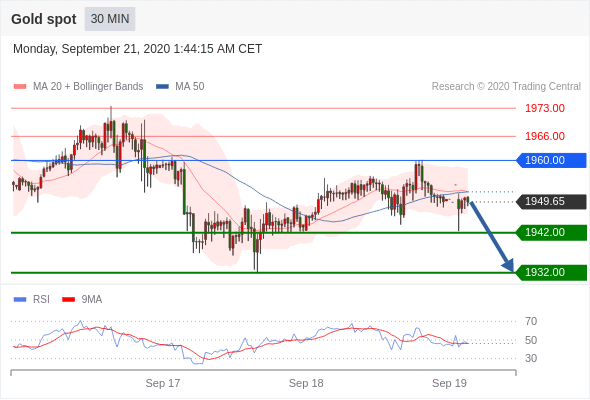
Task: Click the RSI legend label
Action: pos(41,300)
